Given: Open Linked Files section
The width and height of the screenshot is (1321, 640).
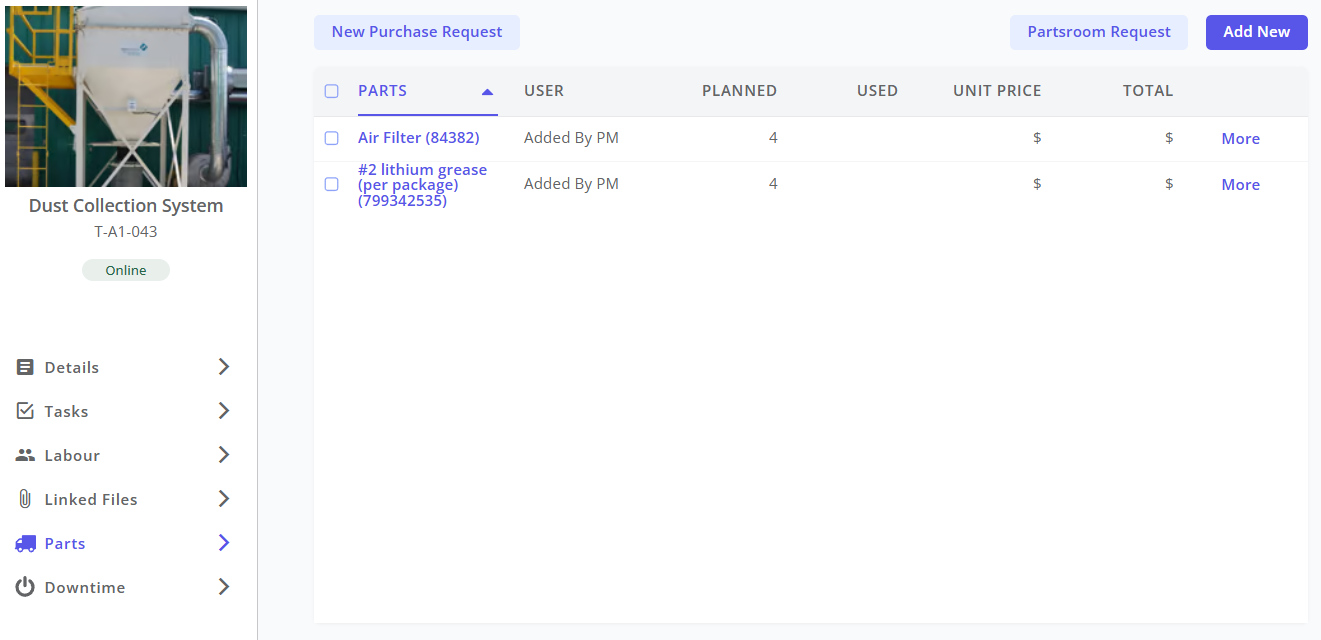Looking at the screenshot, I should [124, 499].
